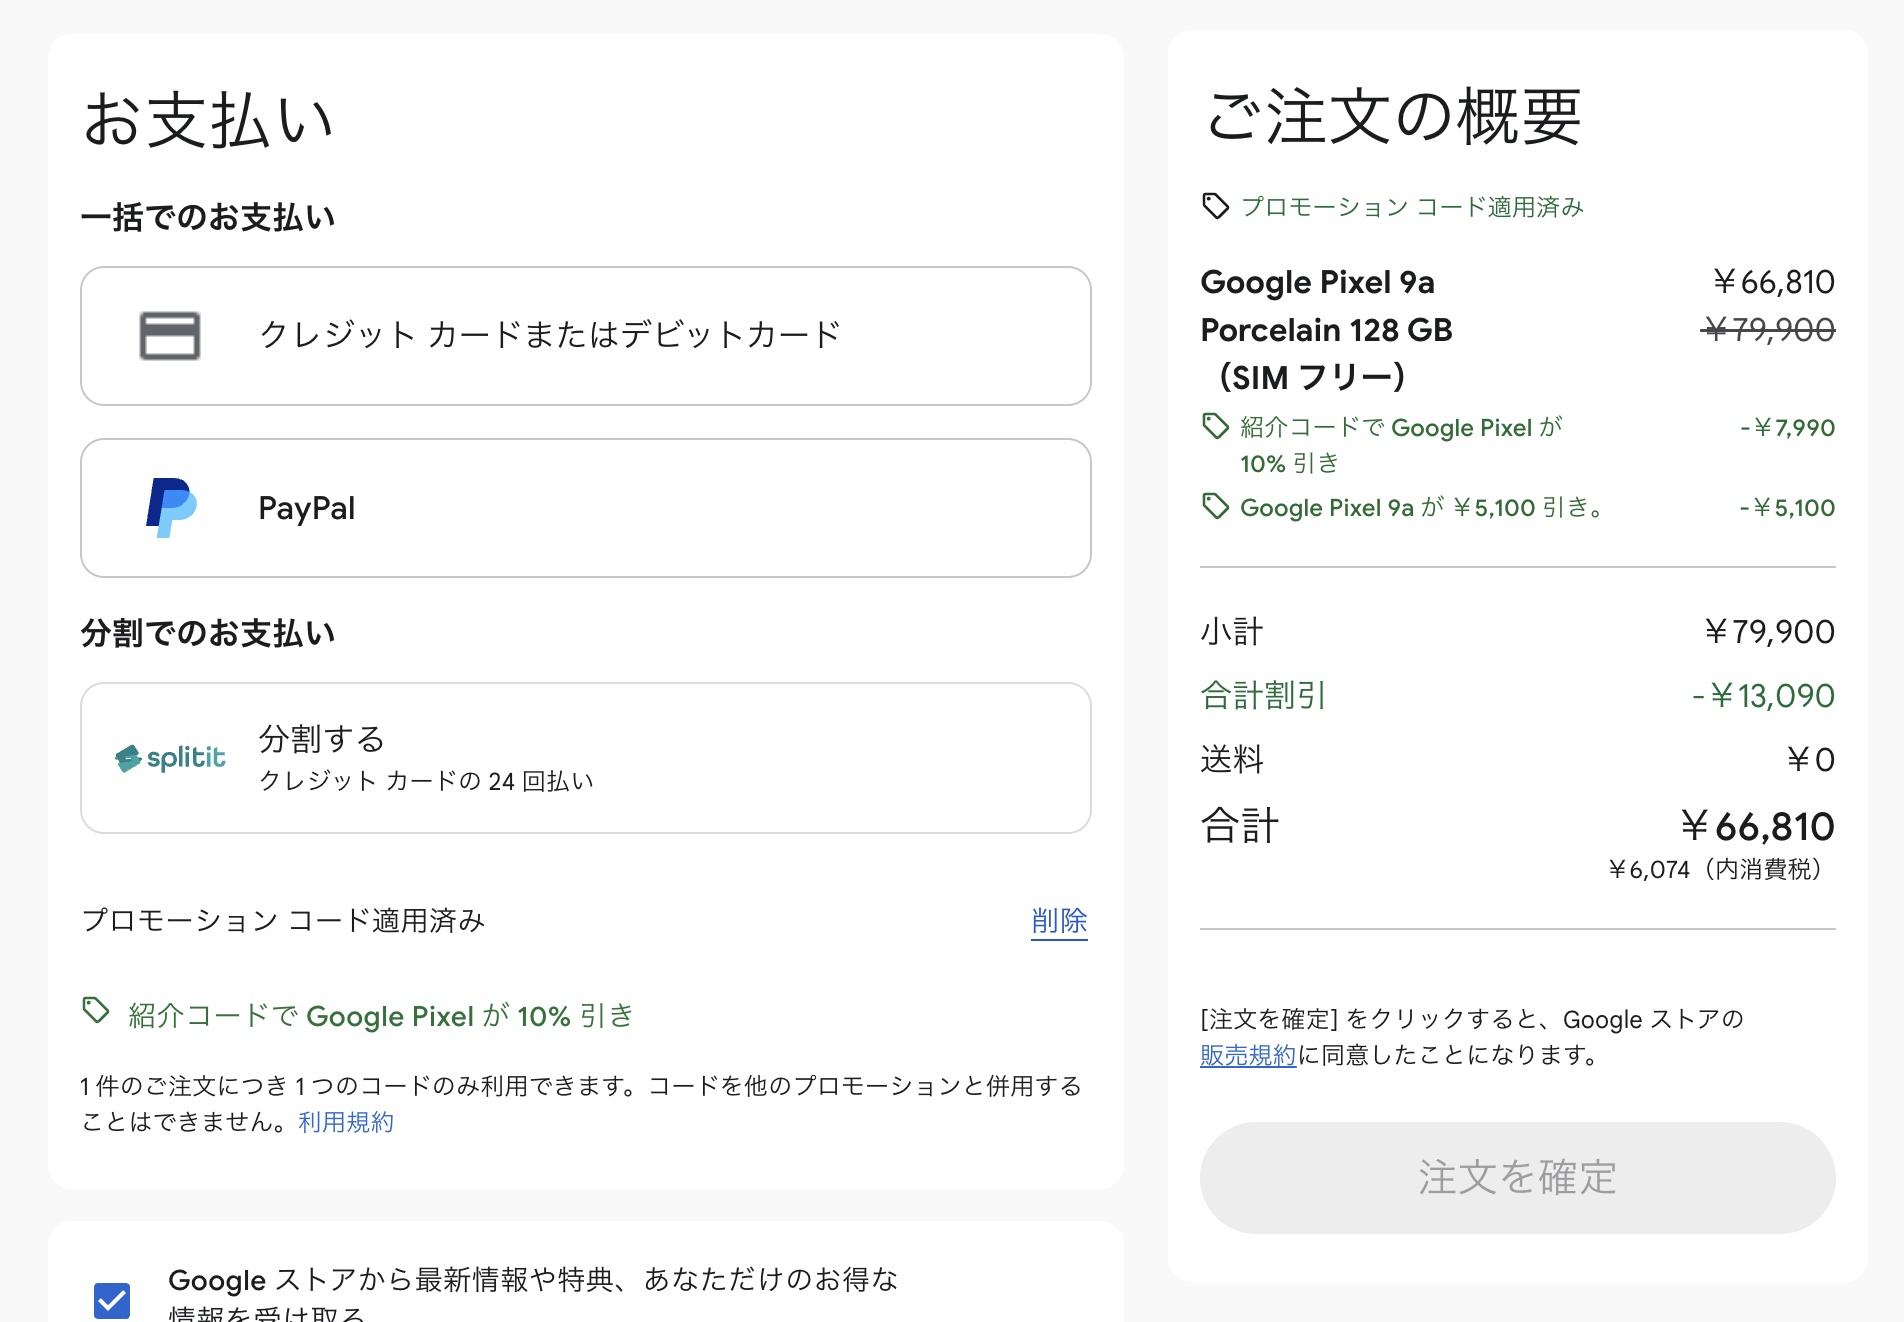Choose PayPal as payment method

tap(586, 508)
